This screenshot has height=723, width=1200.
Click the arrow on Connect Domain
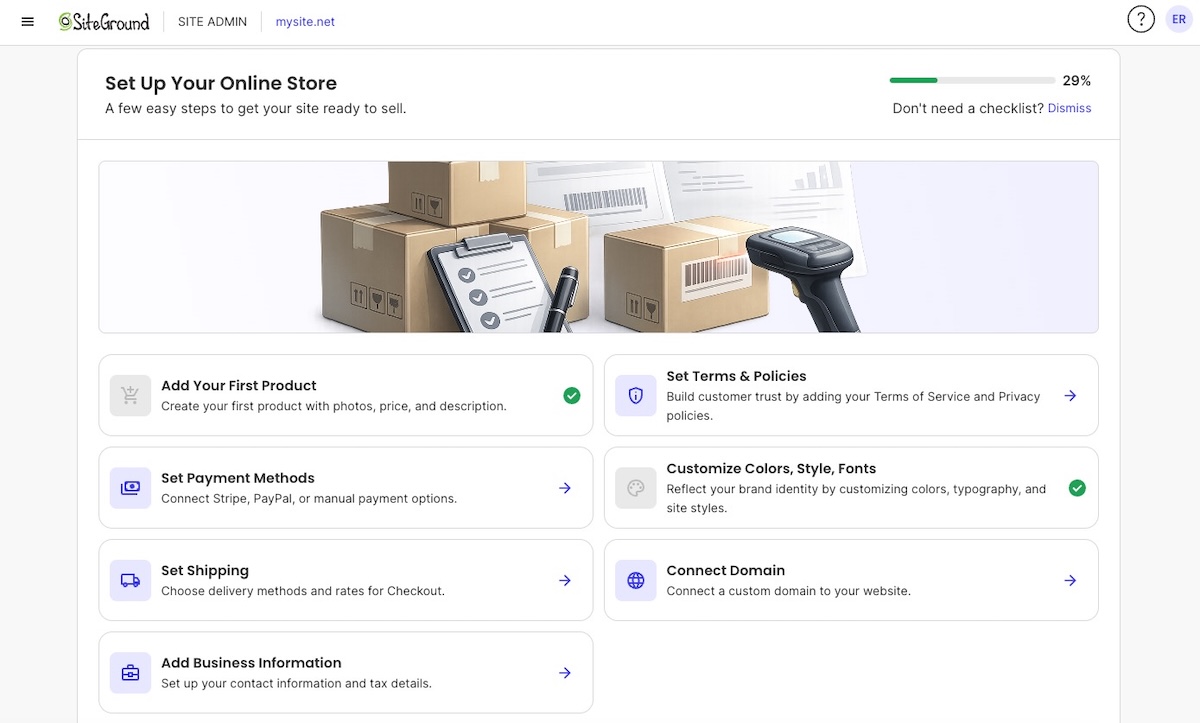tap(1070, 580)
